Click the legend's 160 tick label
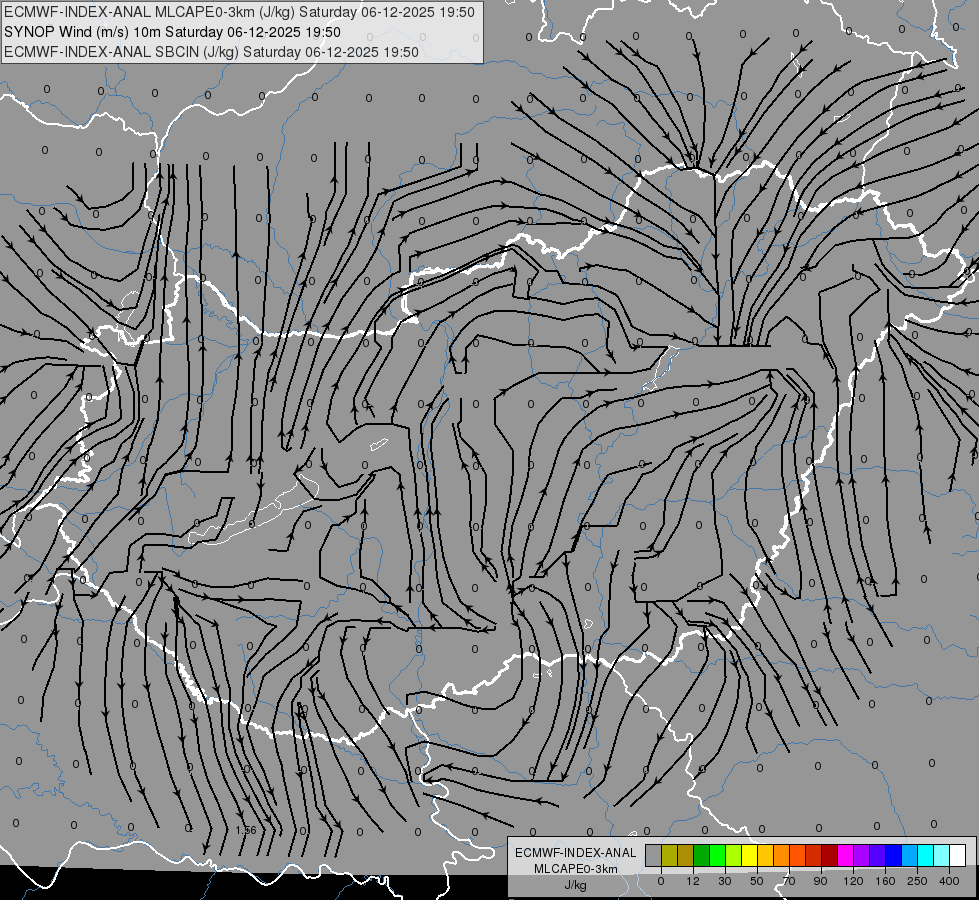This screenshot has height=900, width=979. [885, 881]
